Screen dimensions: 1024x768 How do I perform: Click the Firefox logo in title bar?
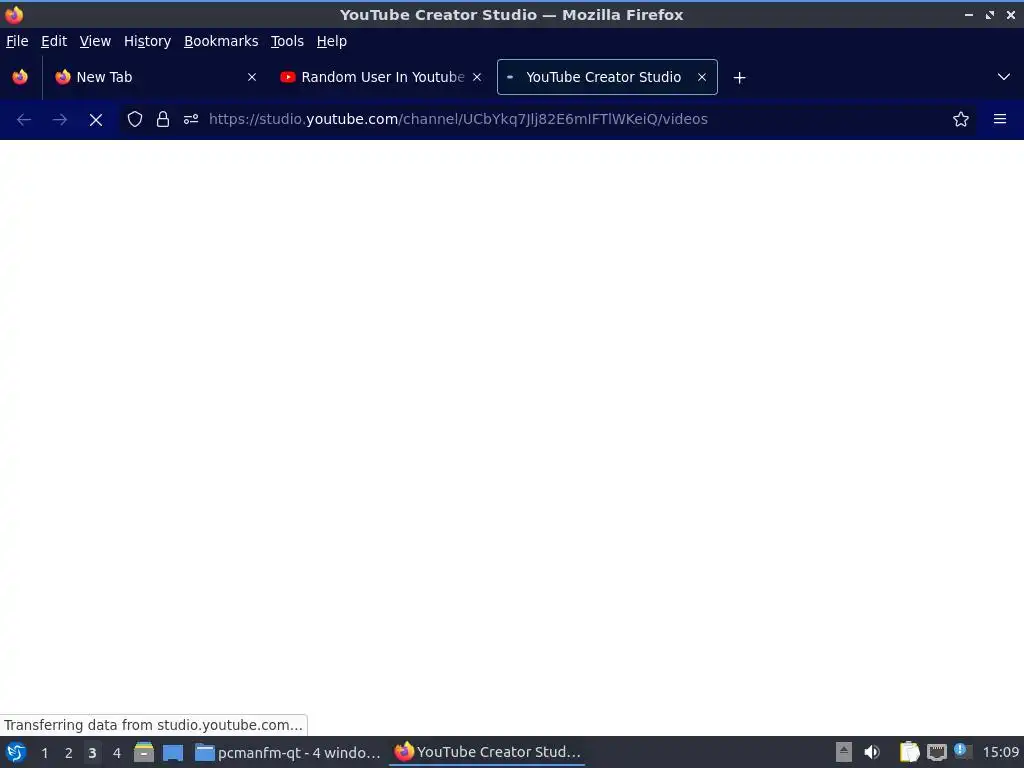[x=14, y=14]
